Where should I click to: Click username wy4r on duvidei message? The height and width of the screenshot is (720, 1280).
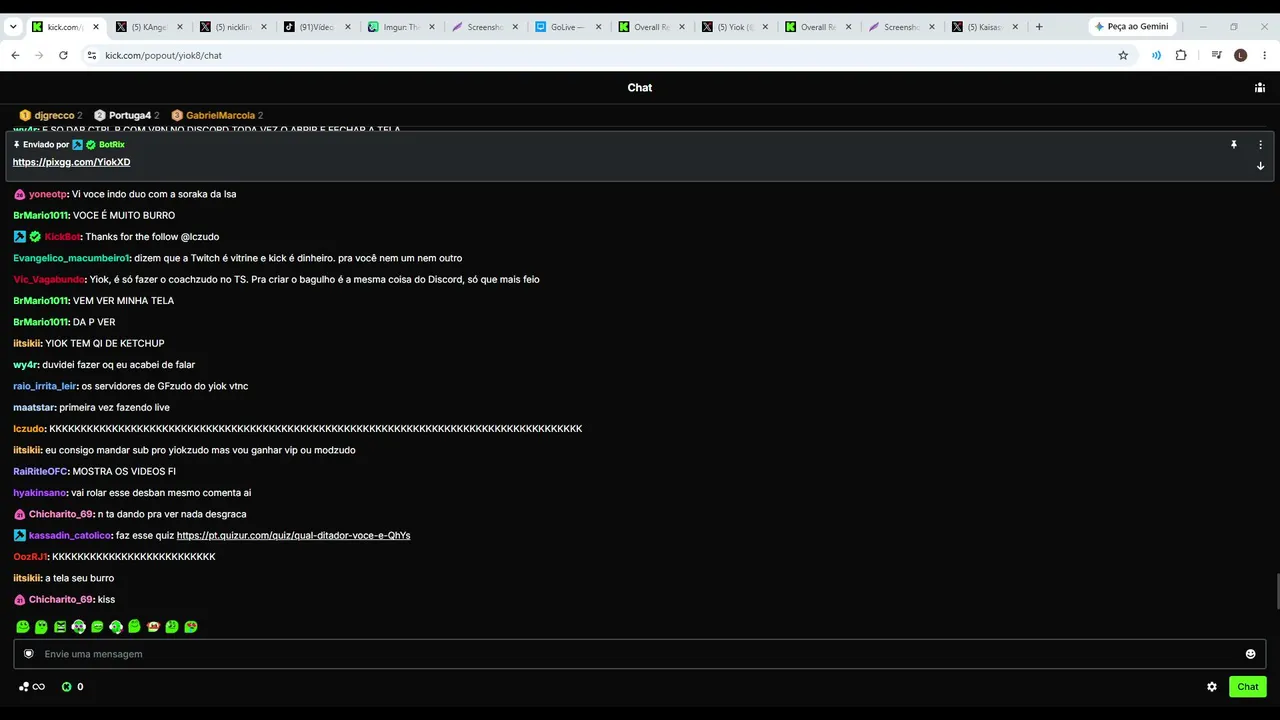(x=26, y=365)
